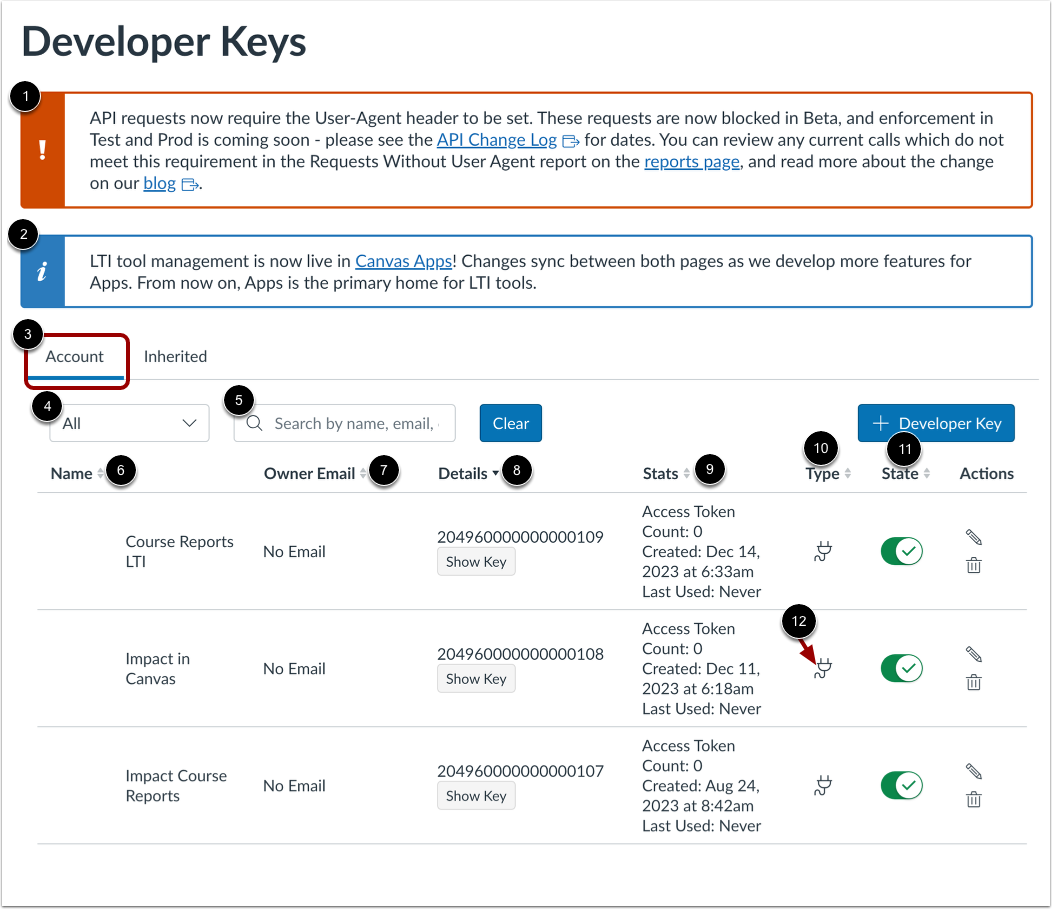The width and height of the screenshot is (1052, 909).
Task: Toggle Impact Course Reports state off
Action: [901, 785]
